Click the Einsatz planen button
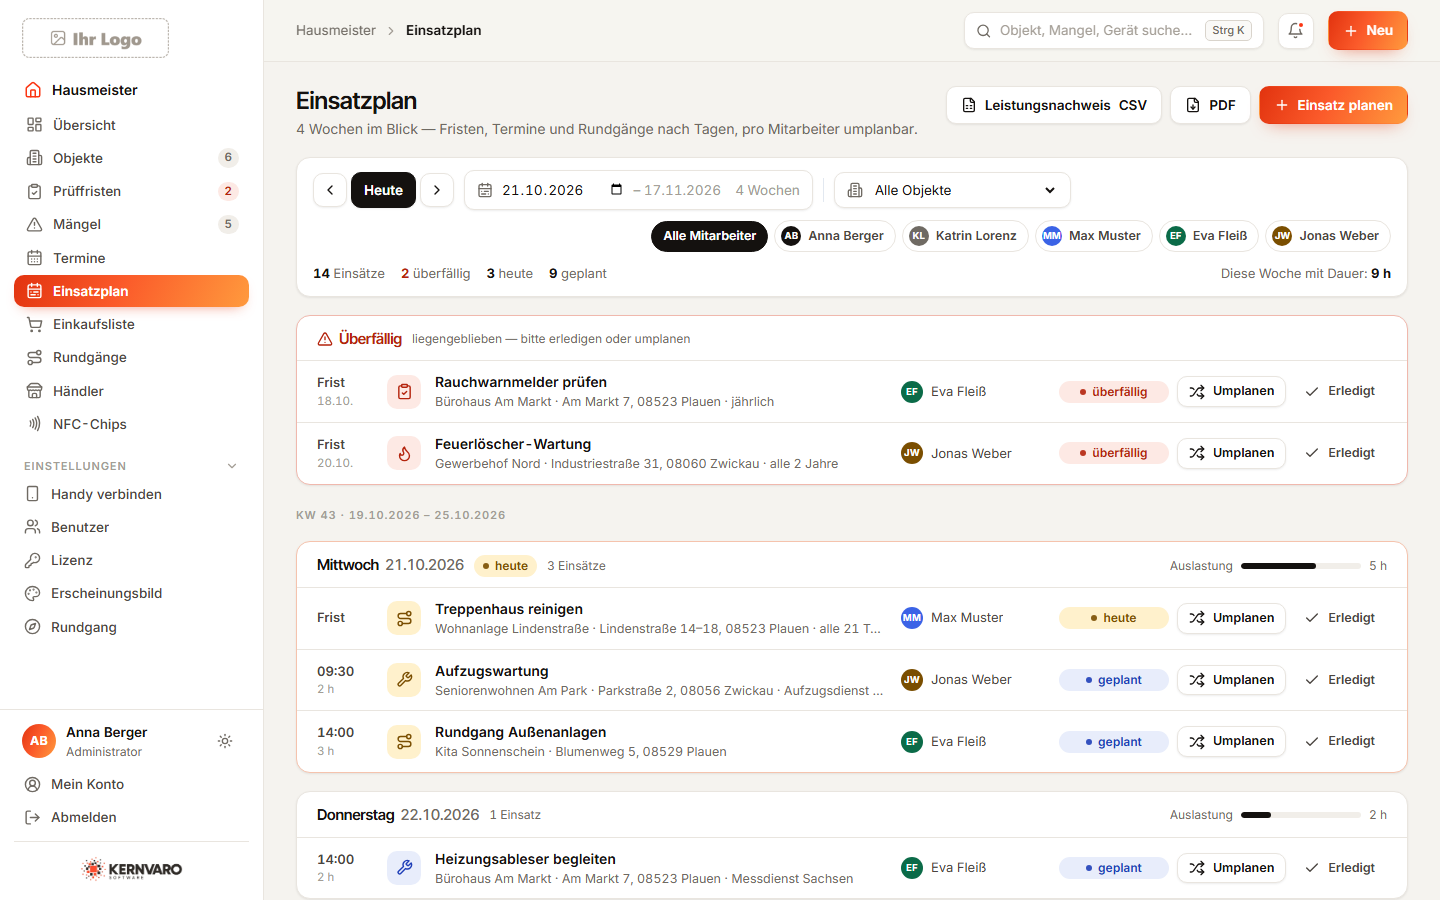 tap(1333, 105)
